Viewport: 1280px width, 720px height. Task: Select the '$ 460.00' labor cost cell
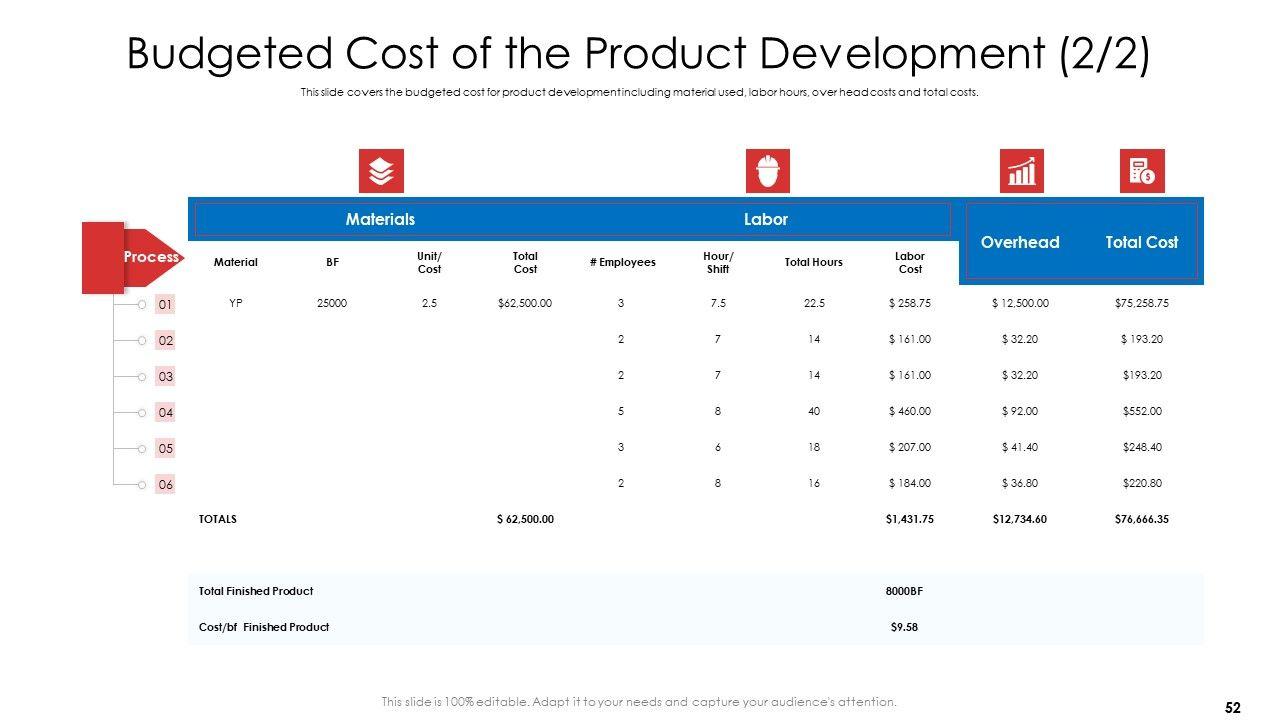pos(910,411)
